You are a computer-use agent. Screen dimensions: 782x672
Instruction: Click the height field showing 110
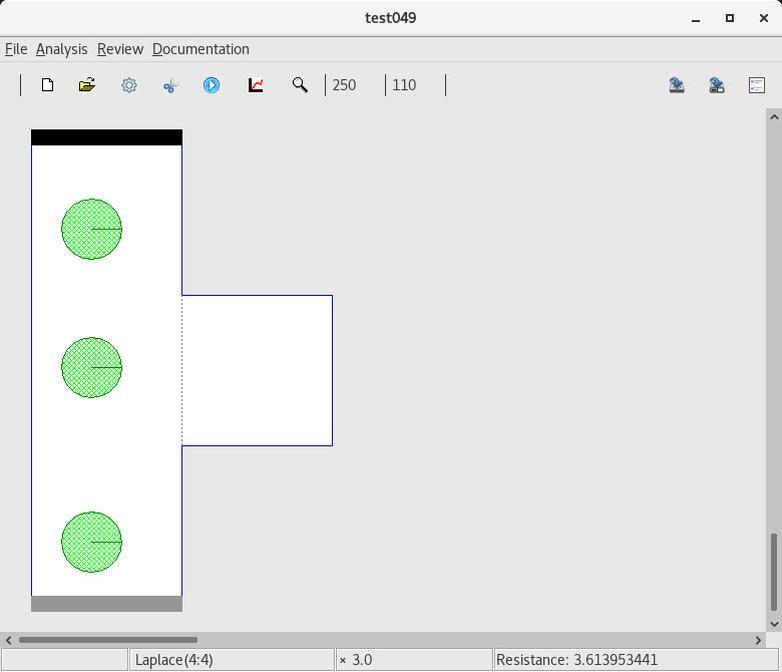(414, 85)
